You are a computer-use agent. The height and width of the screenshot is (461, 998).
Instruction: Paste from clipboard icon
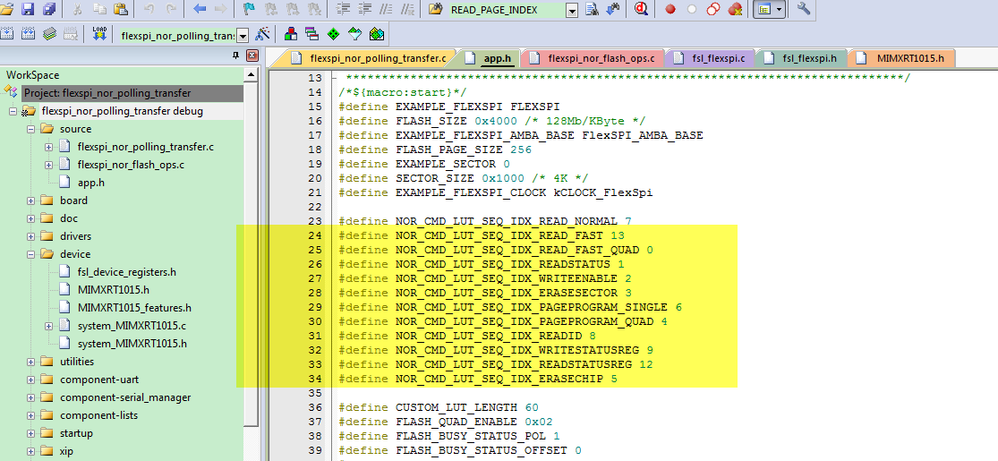coord(120,9)
